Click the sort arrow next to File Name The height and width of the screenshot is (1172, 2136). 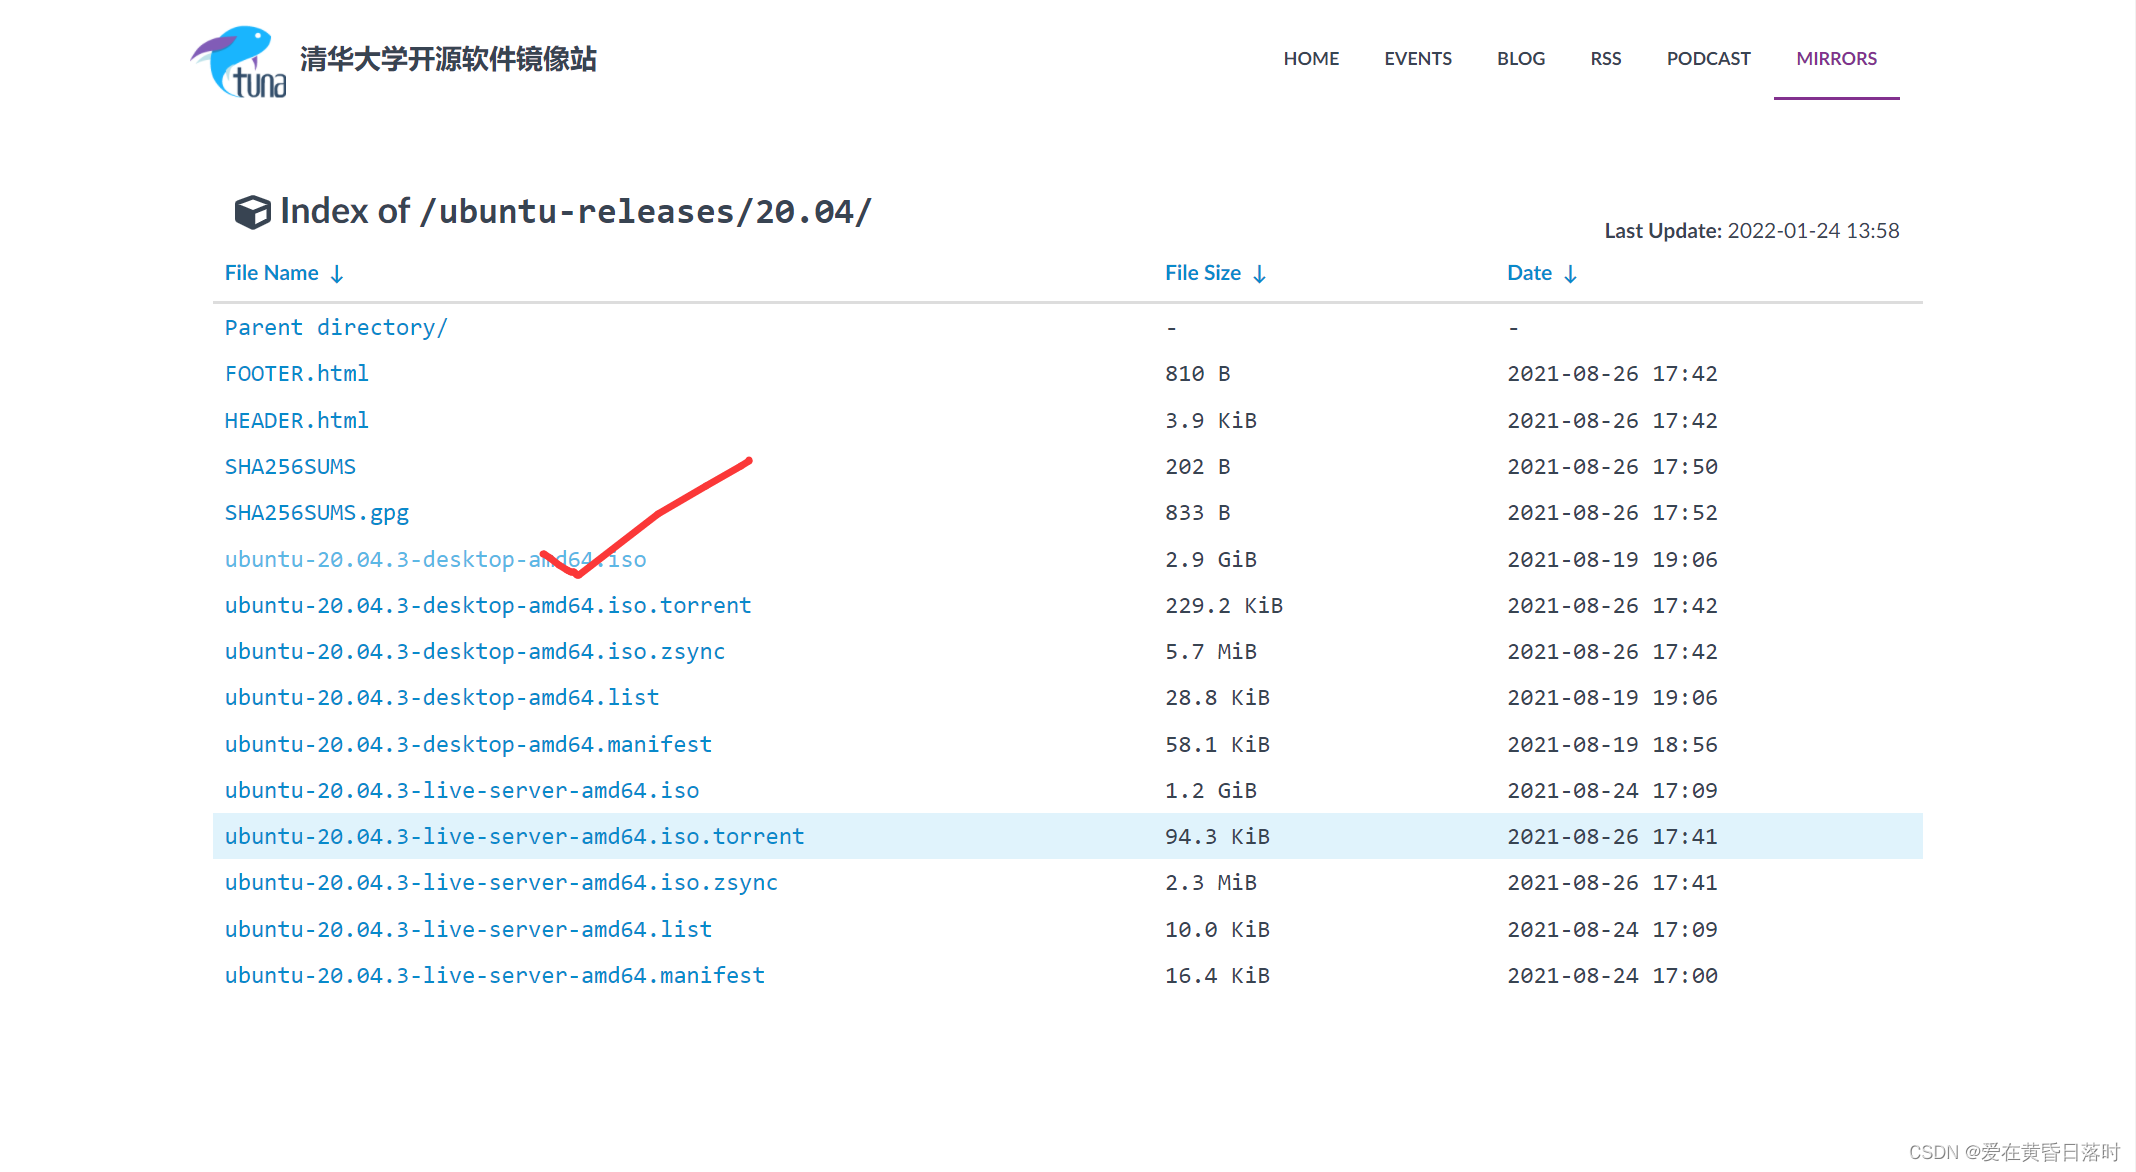tap(337, 274)
